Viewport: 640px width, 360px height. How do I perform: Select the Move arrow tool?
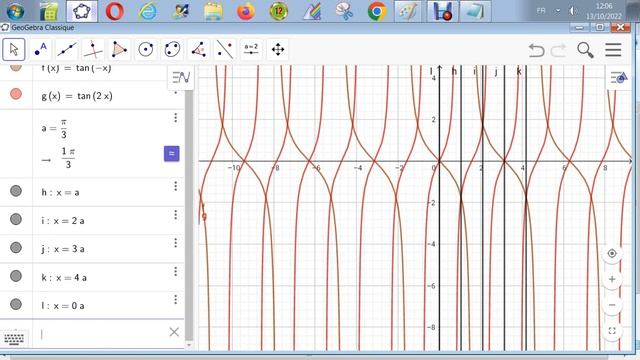click(14, 50)
